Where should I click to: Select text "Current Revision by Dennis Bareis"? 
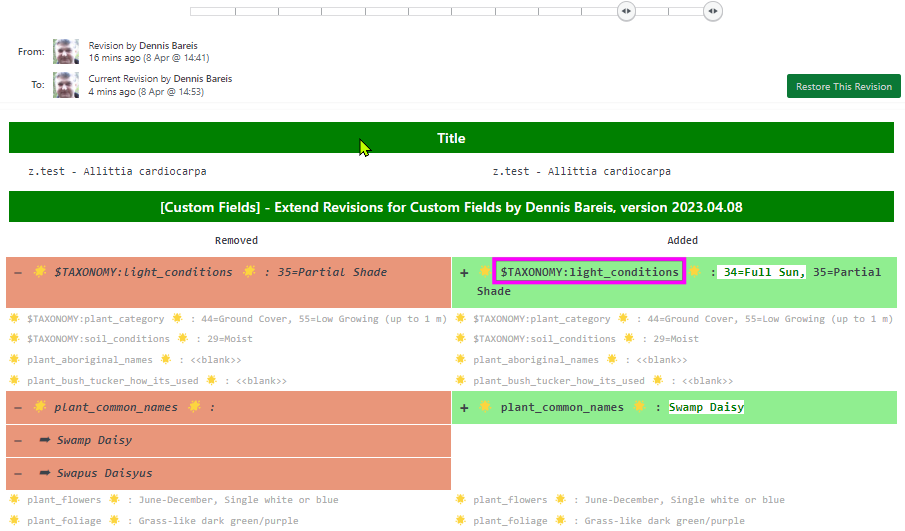point(160,78)
